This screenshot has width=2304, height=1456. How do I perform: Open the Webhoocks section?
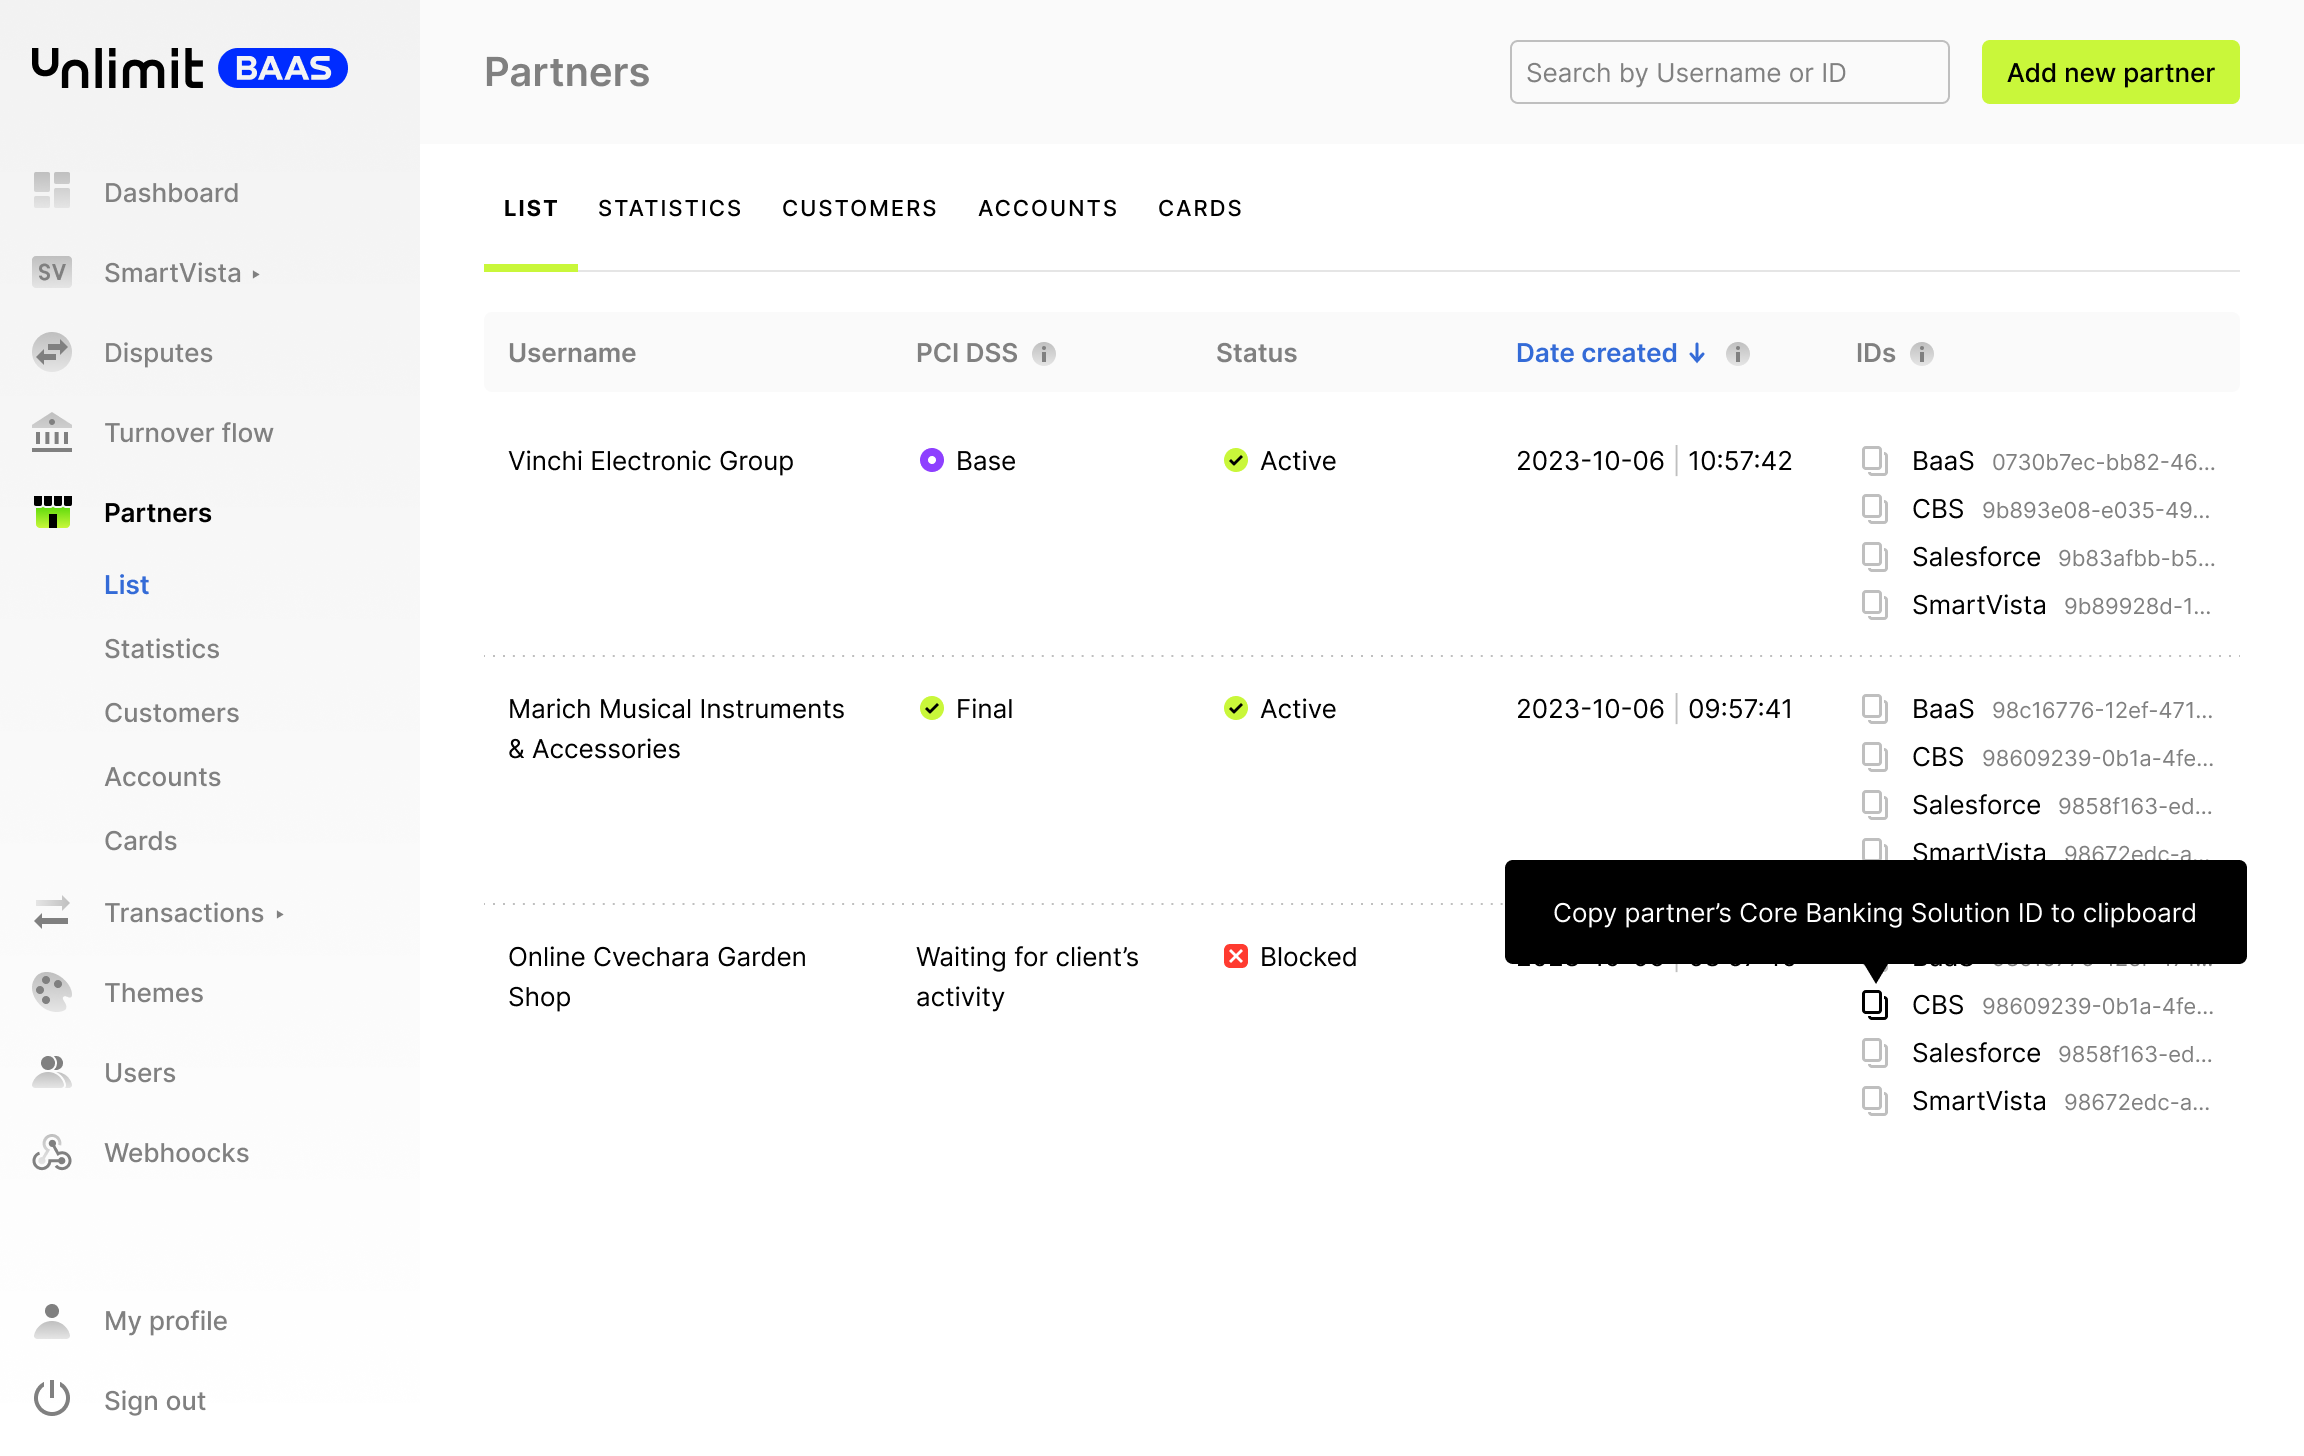pos(177,1153)
